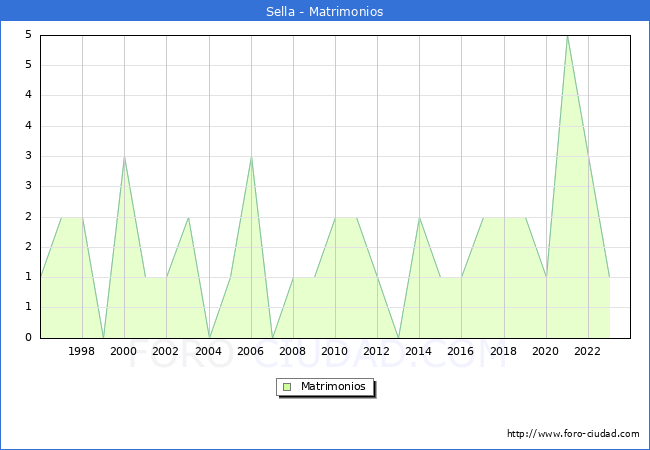Click the 2020 x-axis label

[x=546, y=351]
